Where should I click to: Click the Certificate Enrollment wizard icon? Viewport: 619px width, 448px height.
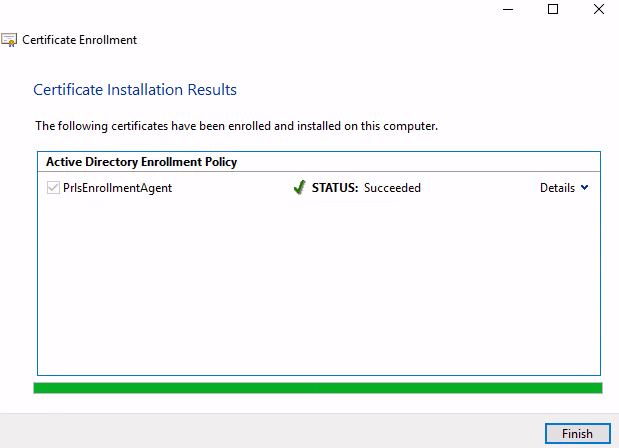(x=10, y=40)
